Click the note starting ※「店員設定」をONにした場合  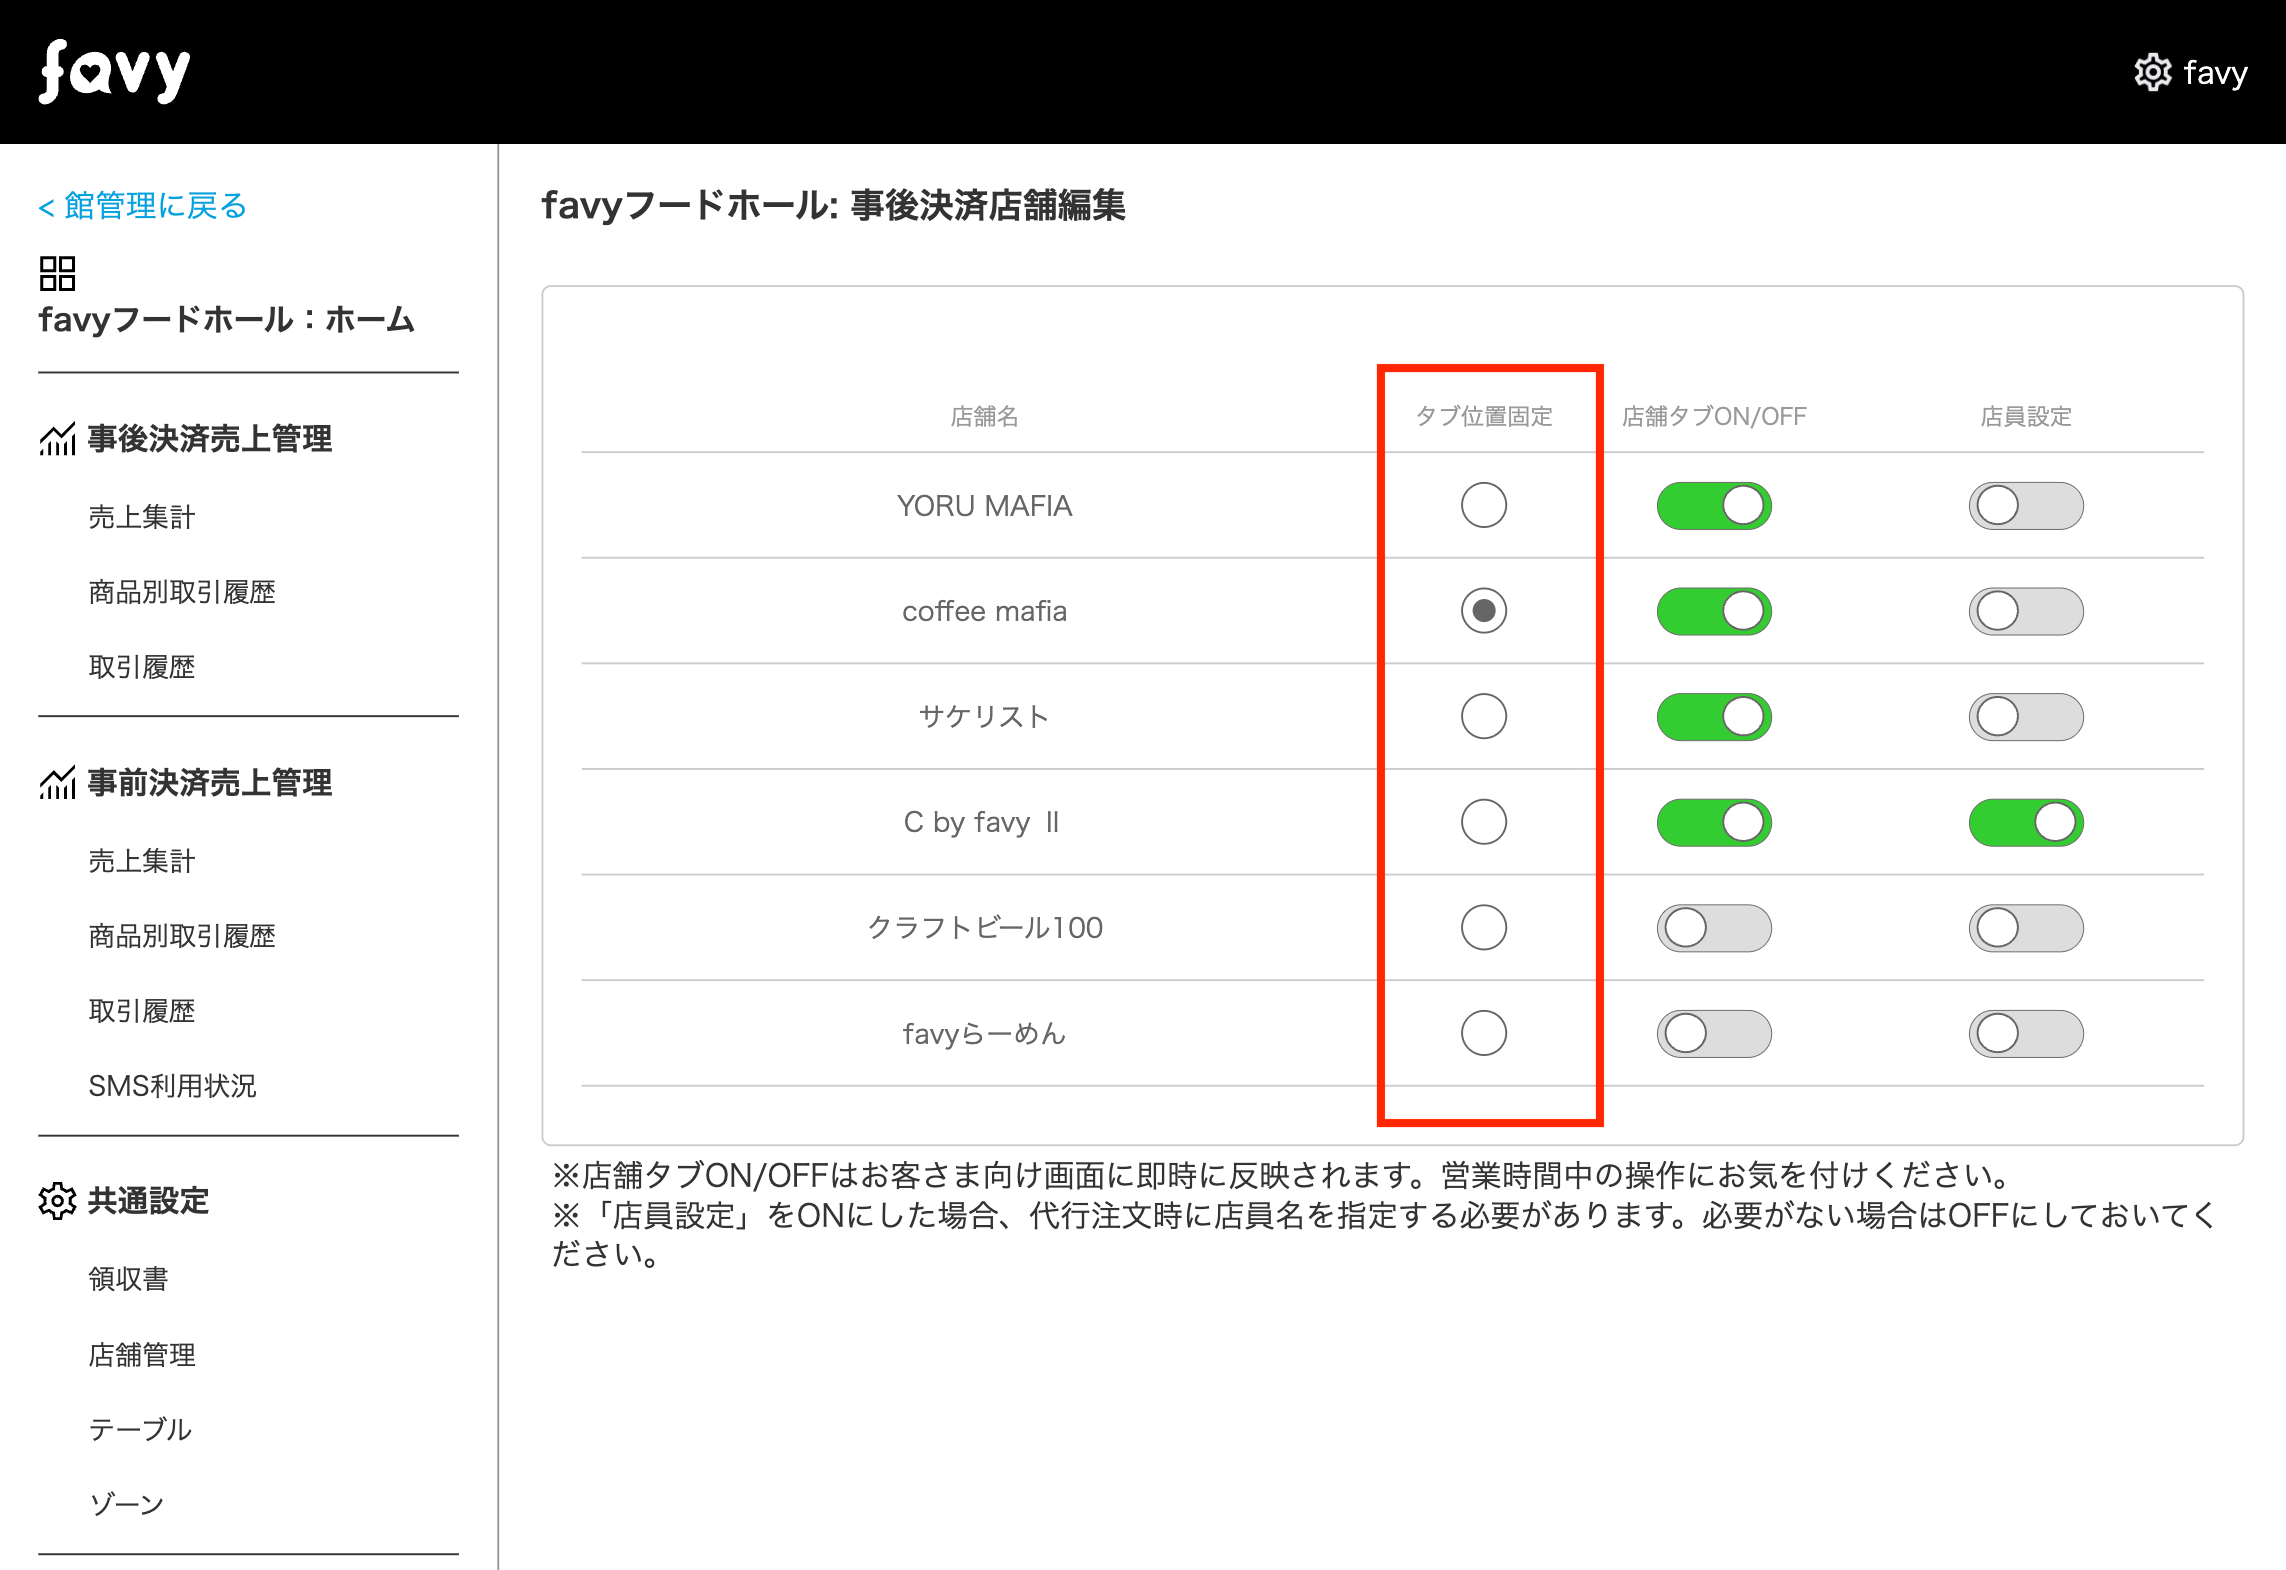point(1384,1235)
